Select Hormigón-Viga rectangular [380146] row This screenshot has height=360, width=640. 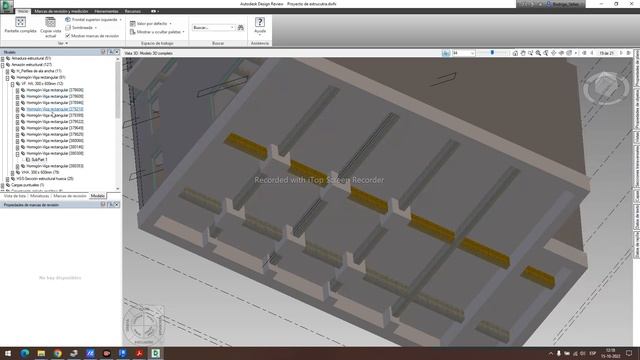point(55,147)
